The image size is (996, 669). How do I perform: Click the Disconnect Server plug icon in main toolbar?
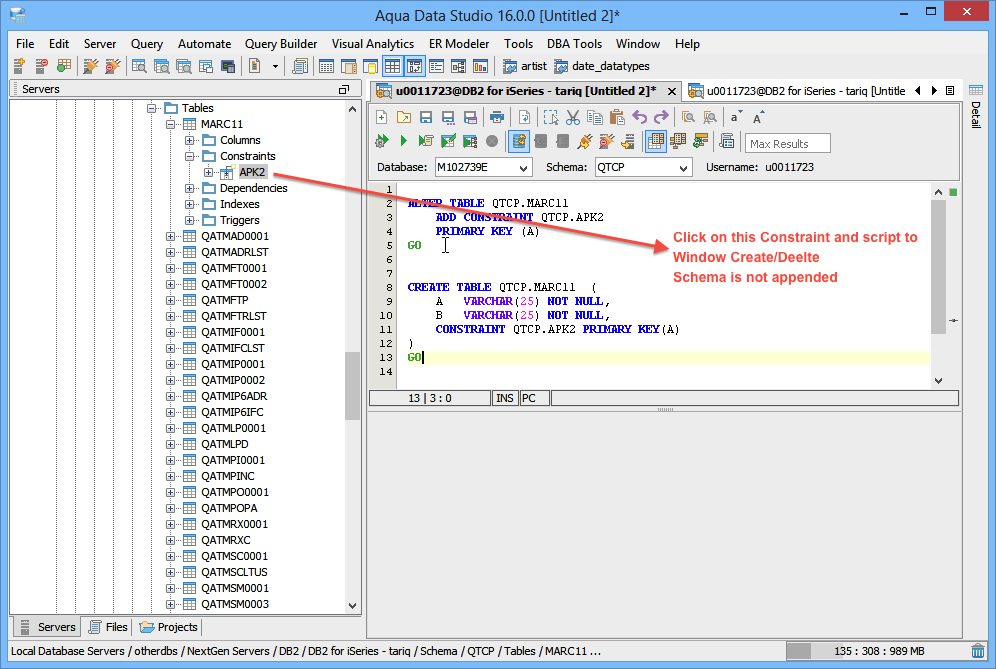112,66
